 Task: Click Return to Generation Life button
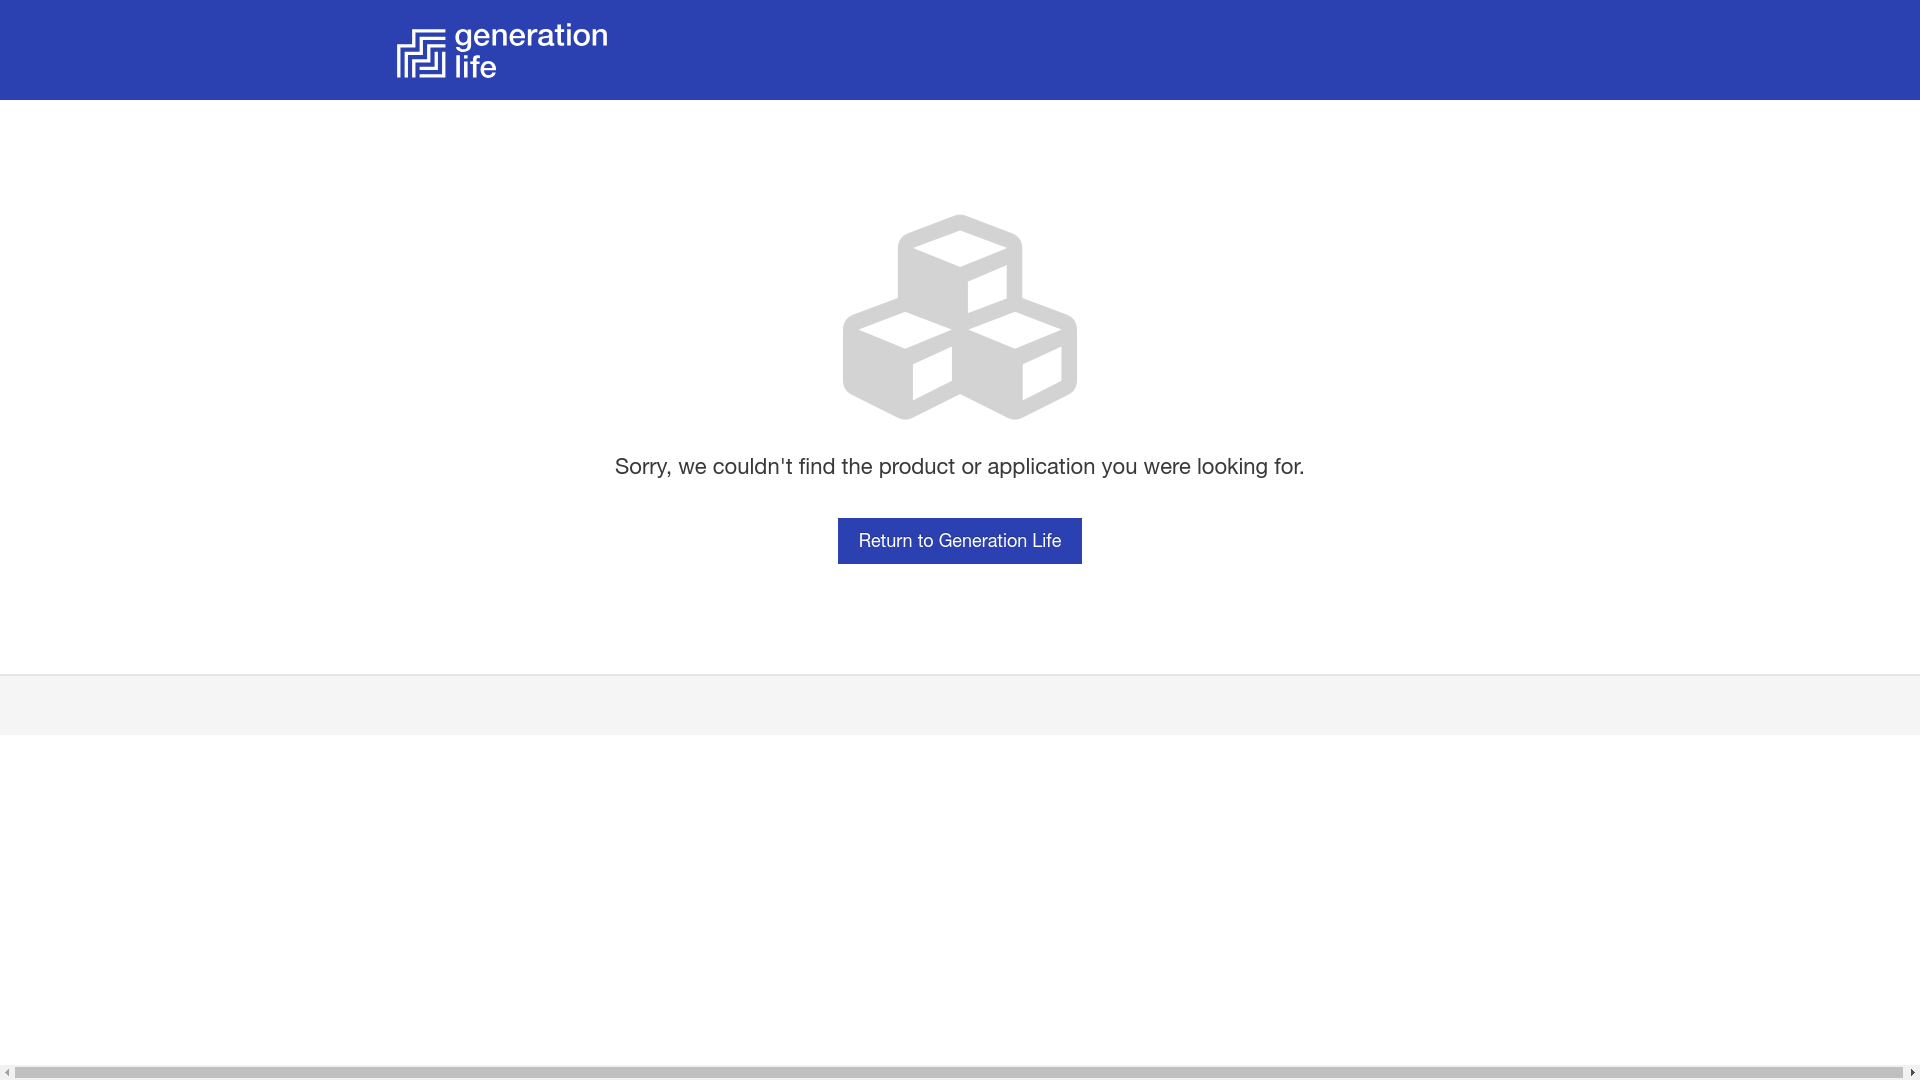pyautogui.click(x=959, y=541)
